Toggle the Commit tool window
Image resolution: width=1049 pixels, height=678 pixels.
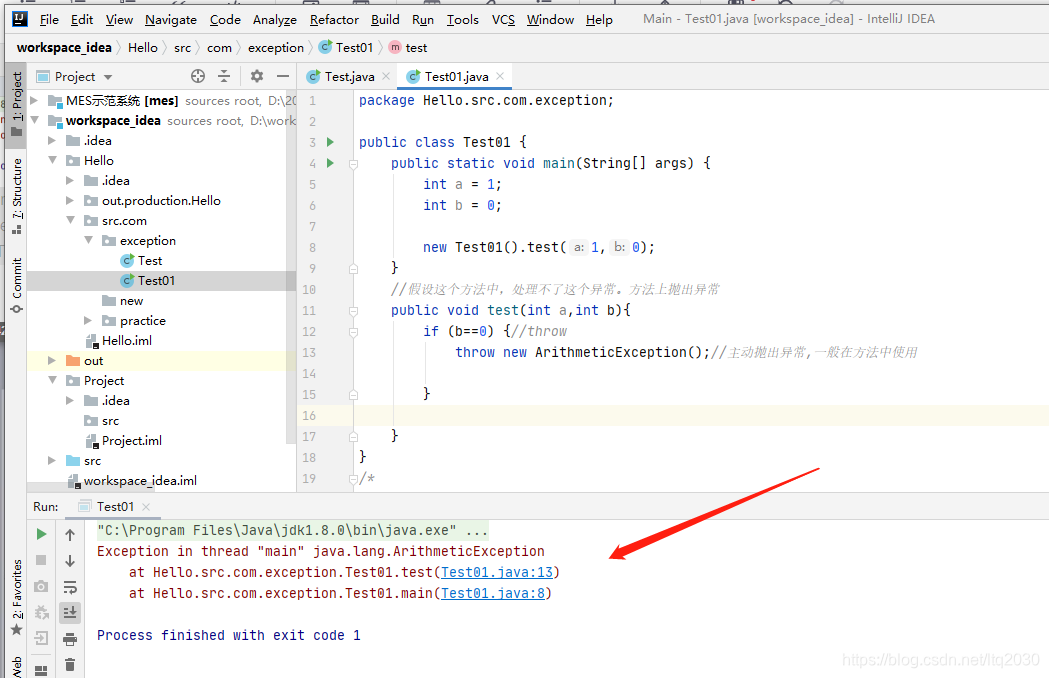pyautogui.click(x=16, y=285)
